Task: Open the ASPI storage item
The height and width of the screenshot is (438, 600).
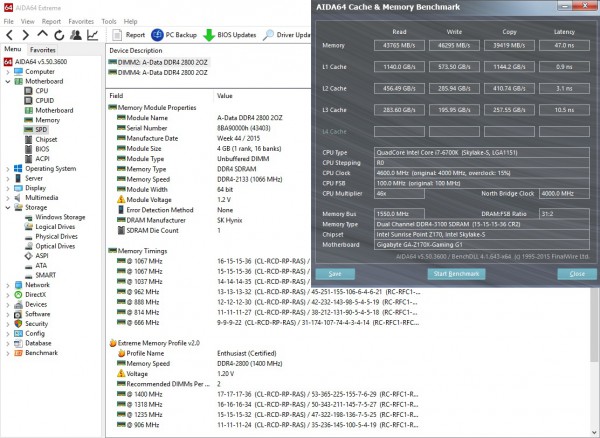Action: point(37,256)
